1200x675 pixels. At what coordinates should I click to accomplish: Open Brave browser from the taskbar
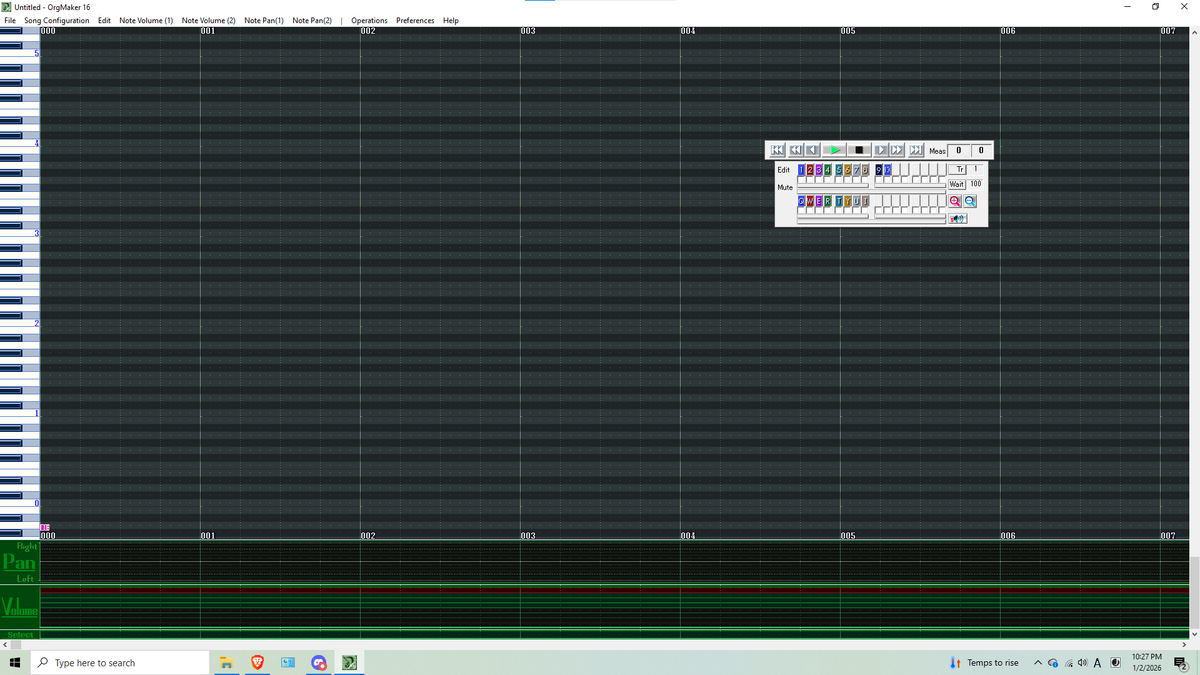coord(257,663)
